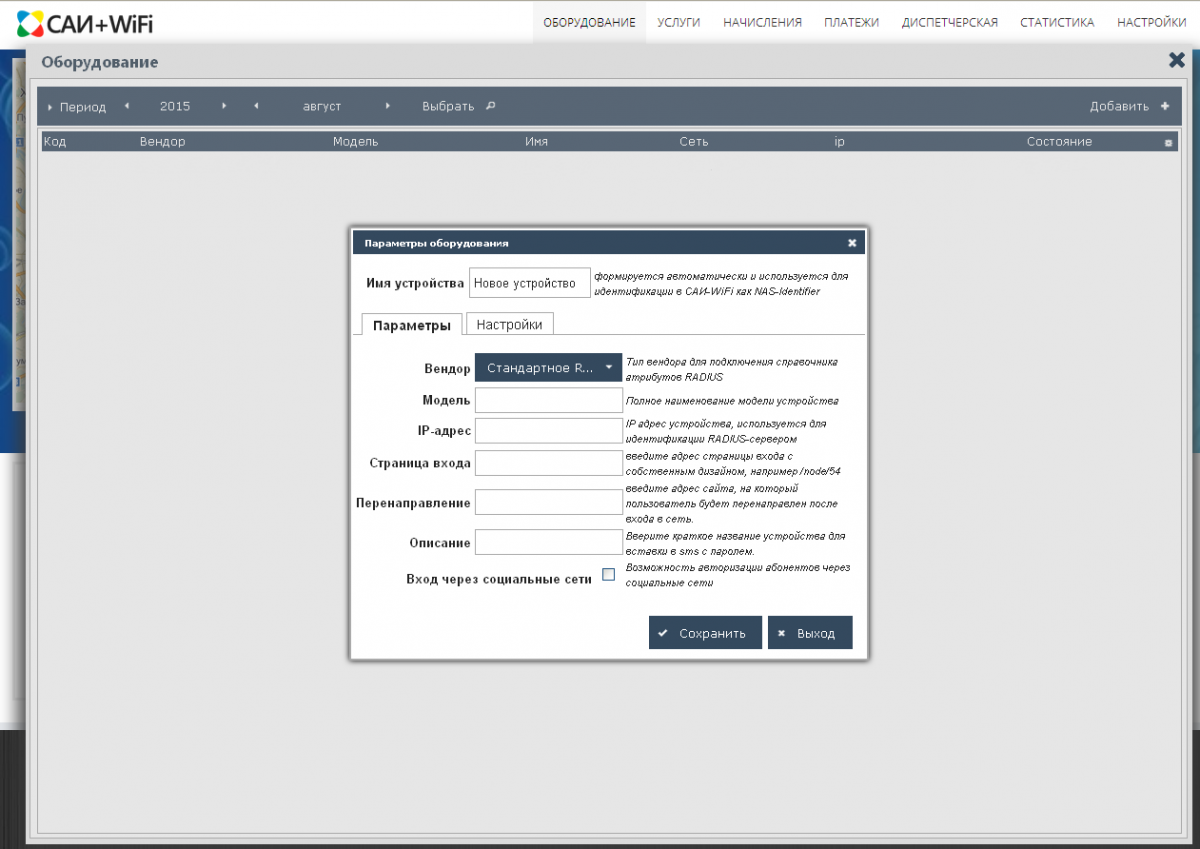Enable Вход через социальные сети checkbox

pyautogui.click(x=608, y=574)
